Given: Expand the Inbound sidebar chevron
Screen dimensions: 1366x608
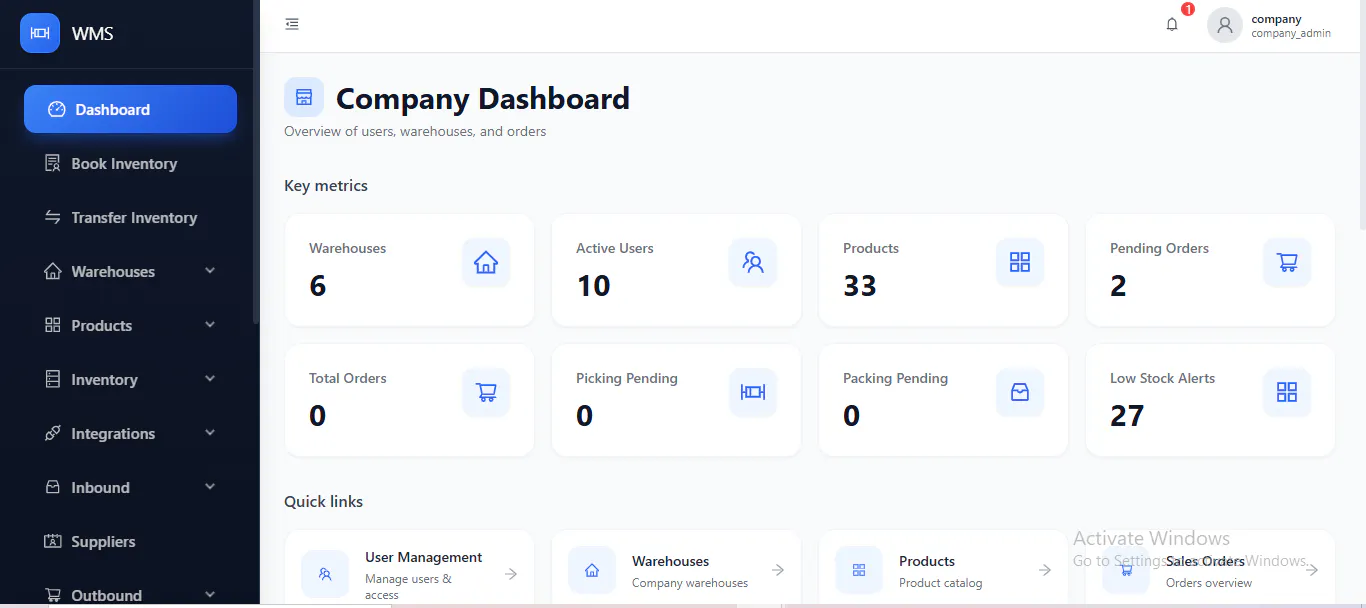Looking at the screenshot, I should click(210, 487).
